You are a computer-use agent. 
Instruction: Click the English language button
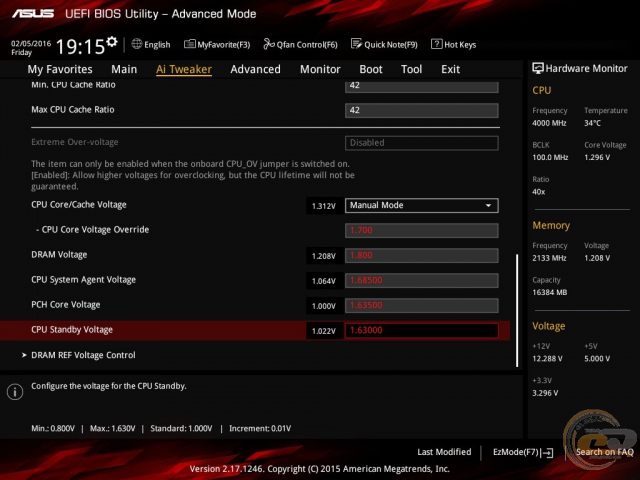pyautogui.click(x=157, y=44)
